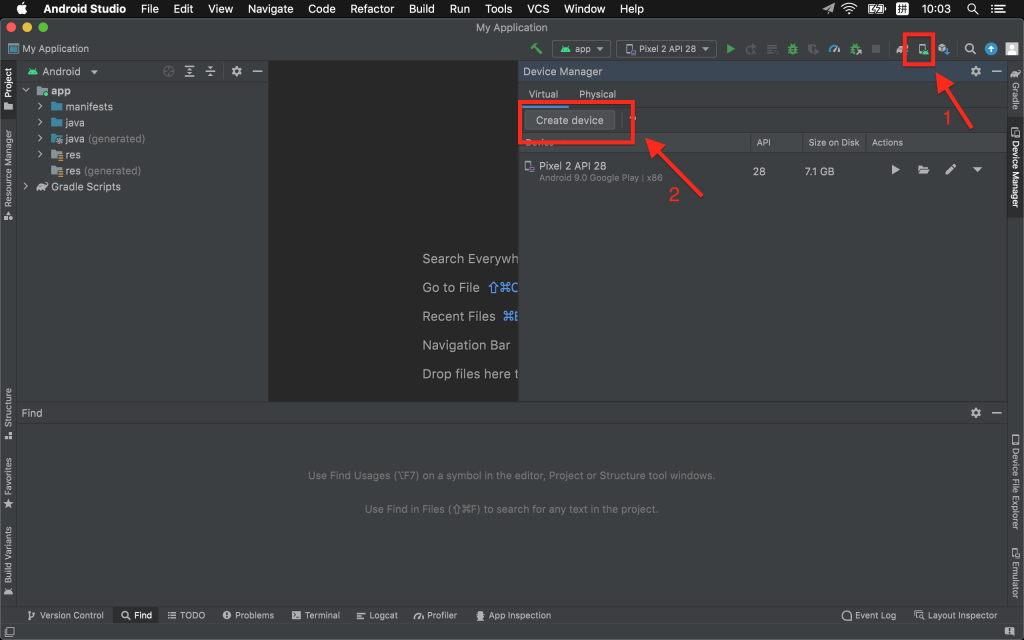Expand the Gradle Scripts node

[x=26, y=186]
